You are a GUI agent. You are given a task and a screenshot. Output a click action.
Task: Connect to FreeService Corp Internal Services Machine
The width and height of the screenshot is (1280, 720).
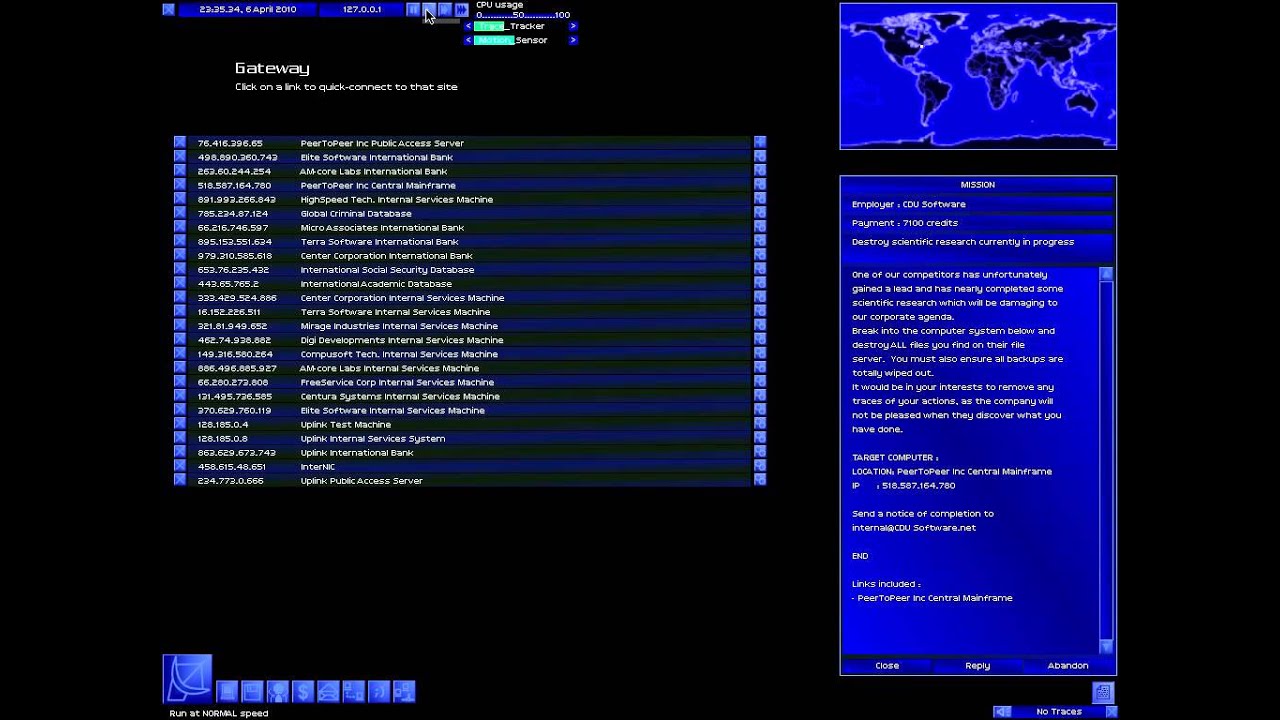(467, 382)
